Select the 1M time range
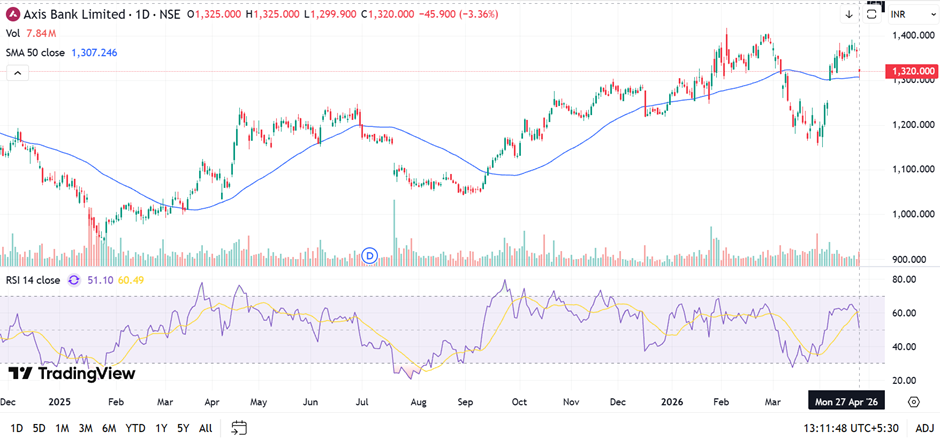The width and height of the screenshot is (940, 439). 62,428
